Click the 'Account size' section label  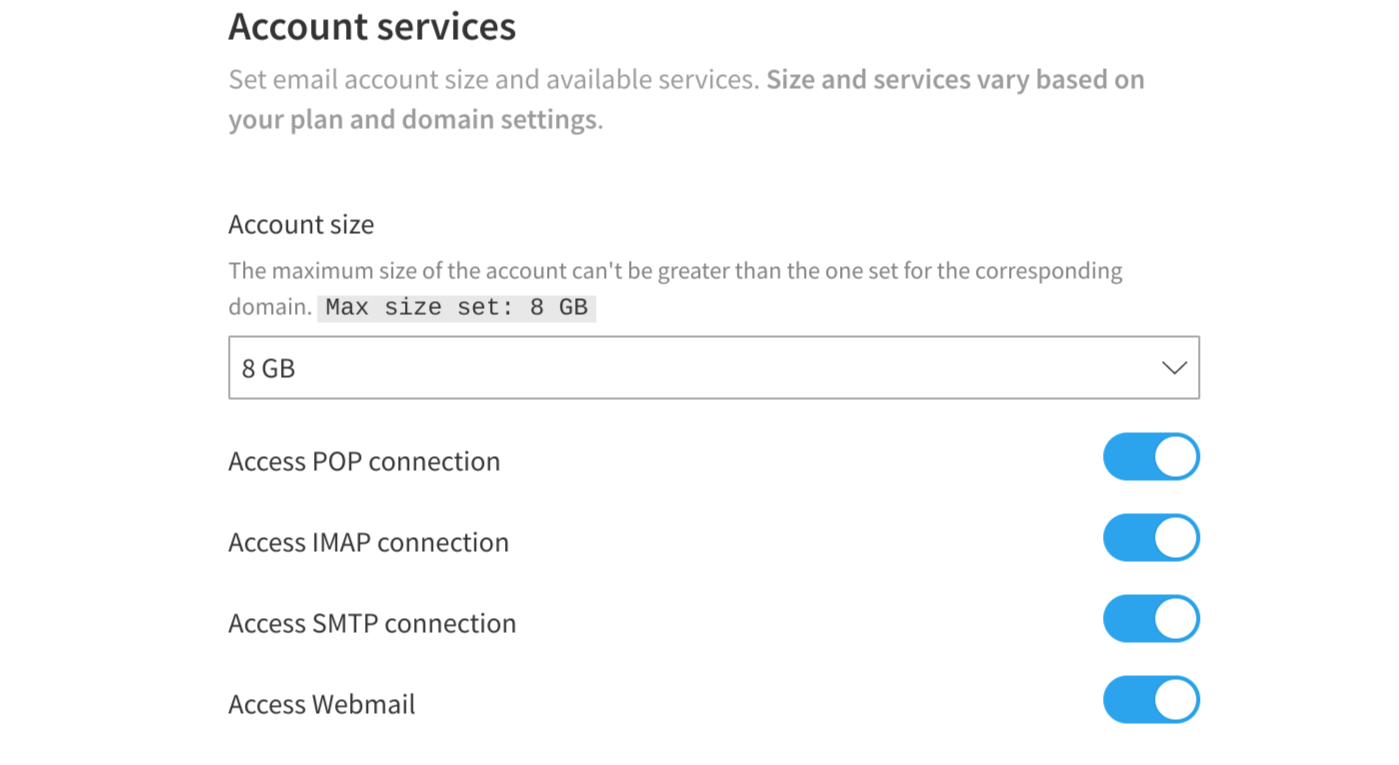(x=301, y=224)
